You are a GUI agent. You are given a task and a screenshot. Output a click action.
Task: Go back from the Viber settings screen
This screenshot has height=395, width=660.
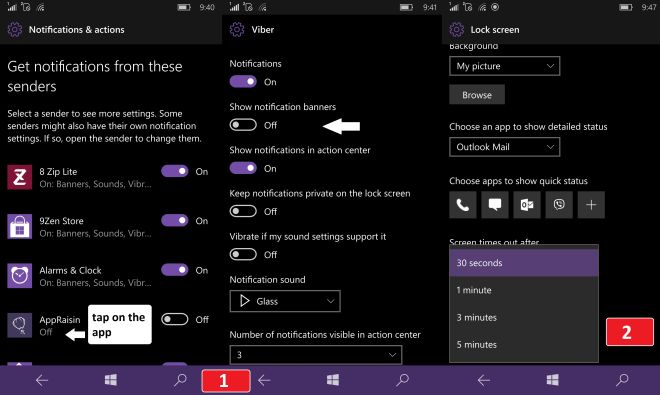(264, 380)
